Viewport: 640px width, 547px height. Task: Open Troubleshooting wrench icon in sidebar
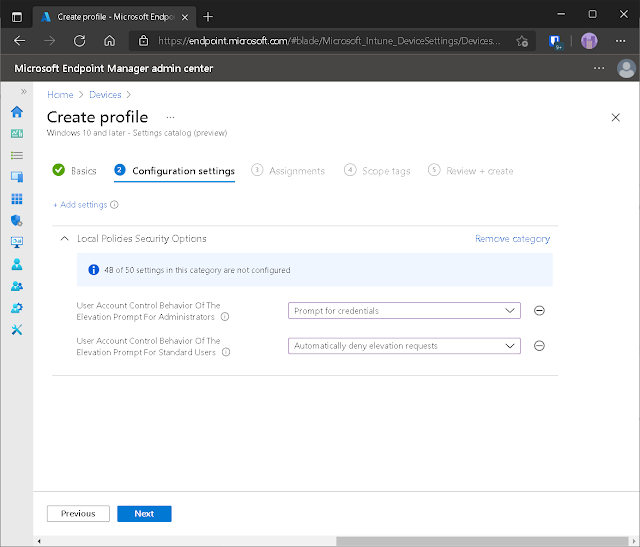16,329
